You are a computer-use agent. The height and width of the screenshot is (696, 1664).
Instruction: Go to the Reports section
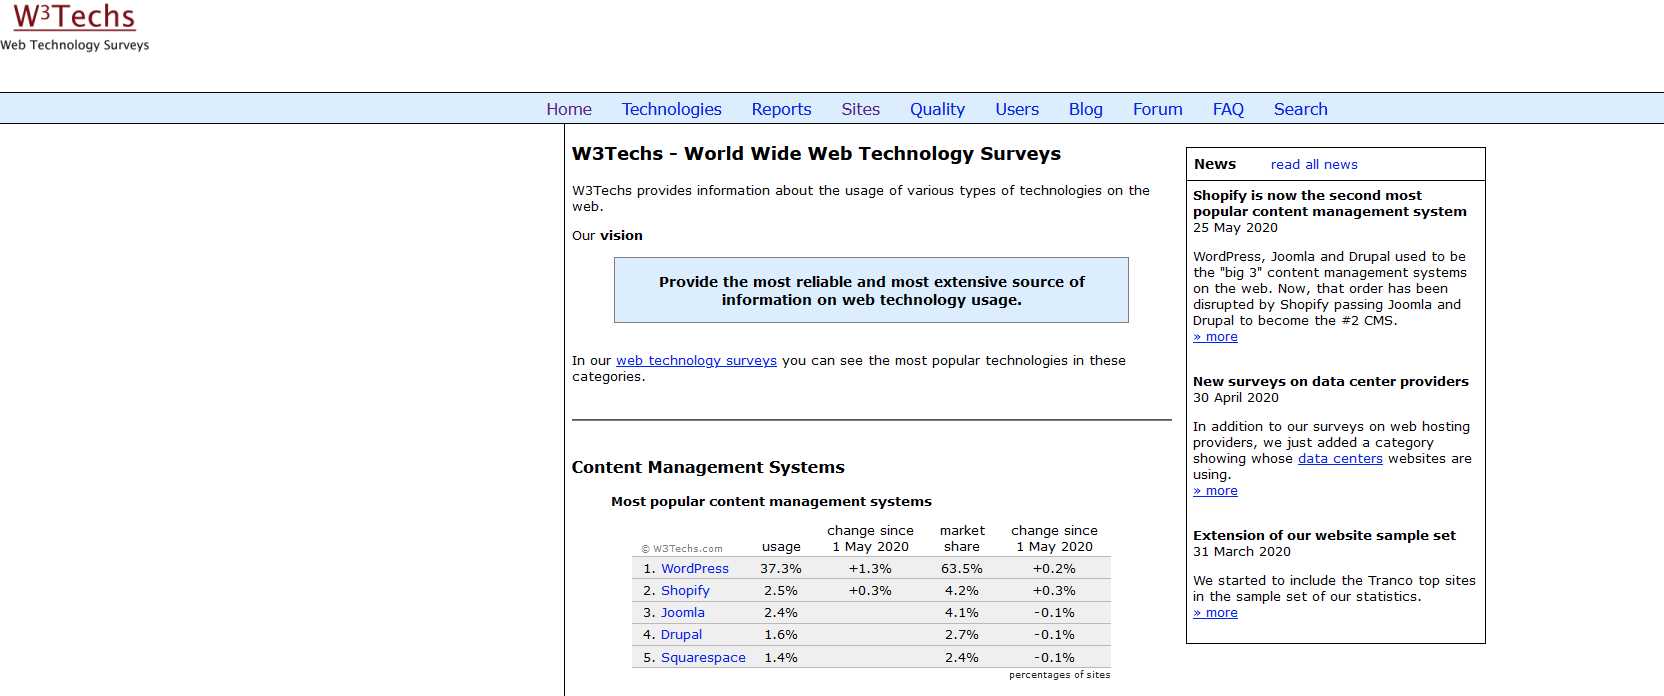tap(781, 109)
